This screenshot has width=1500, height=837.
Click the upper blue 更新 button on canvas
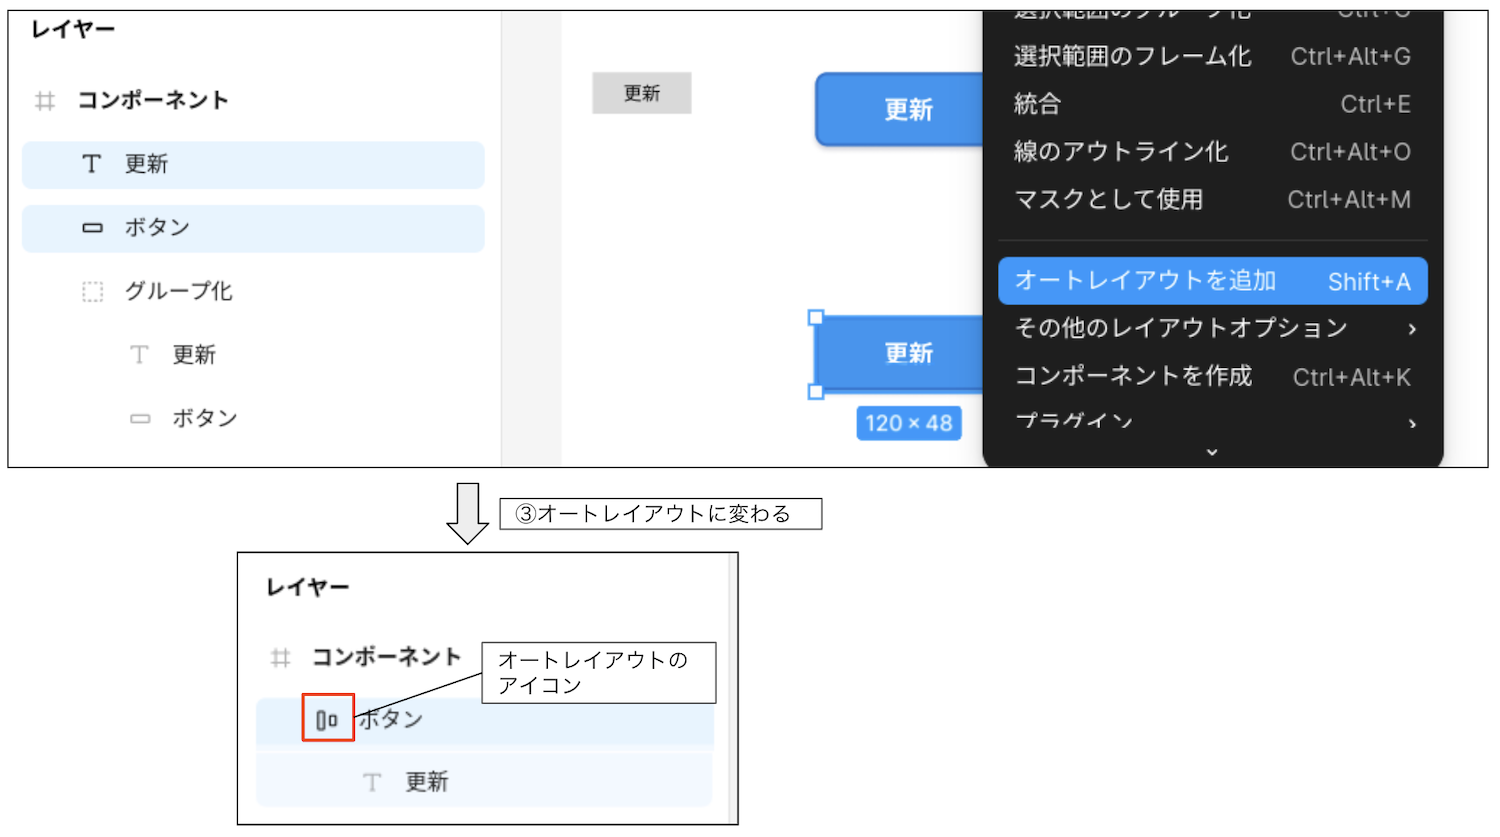900,109
